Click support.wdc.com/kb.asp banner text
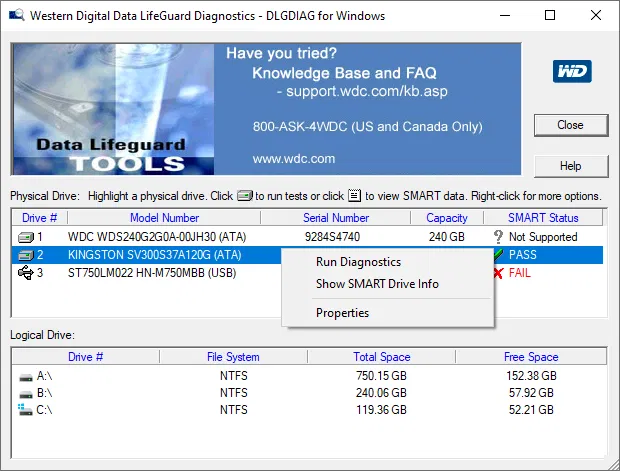Screen dimensions: 620x471 pos(367,91)
